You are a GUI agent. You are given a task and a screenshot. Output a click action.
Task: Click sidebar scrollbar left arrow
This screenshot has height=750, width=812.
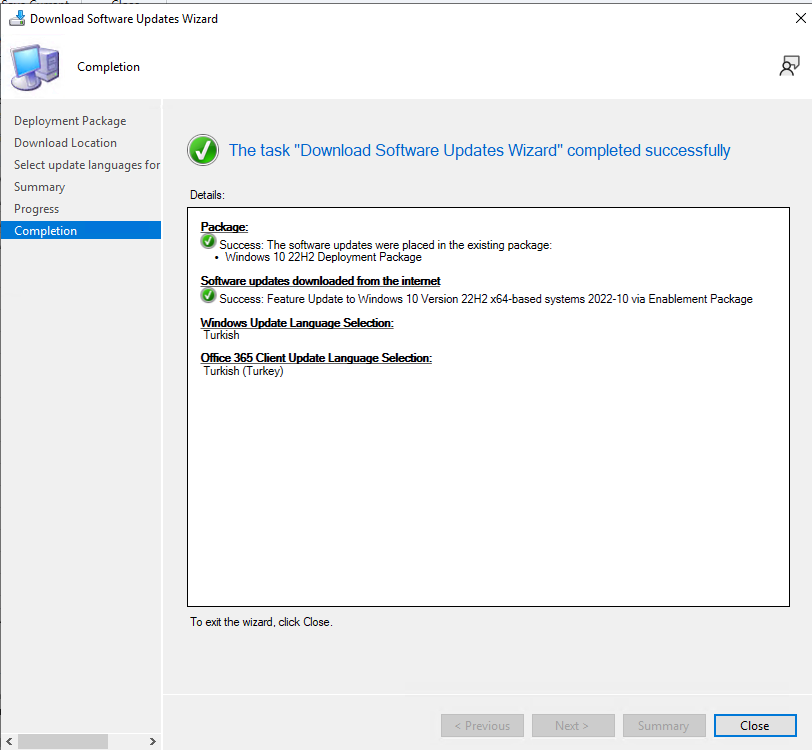pyautogui.click(x=9, y=741)
